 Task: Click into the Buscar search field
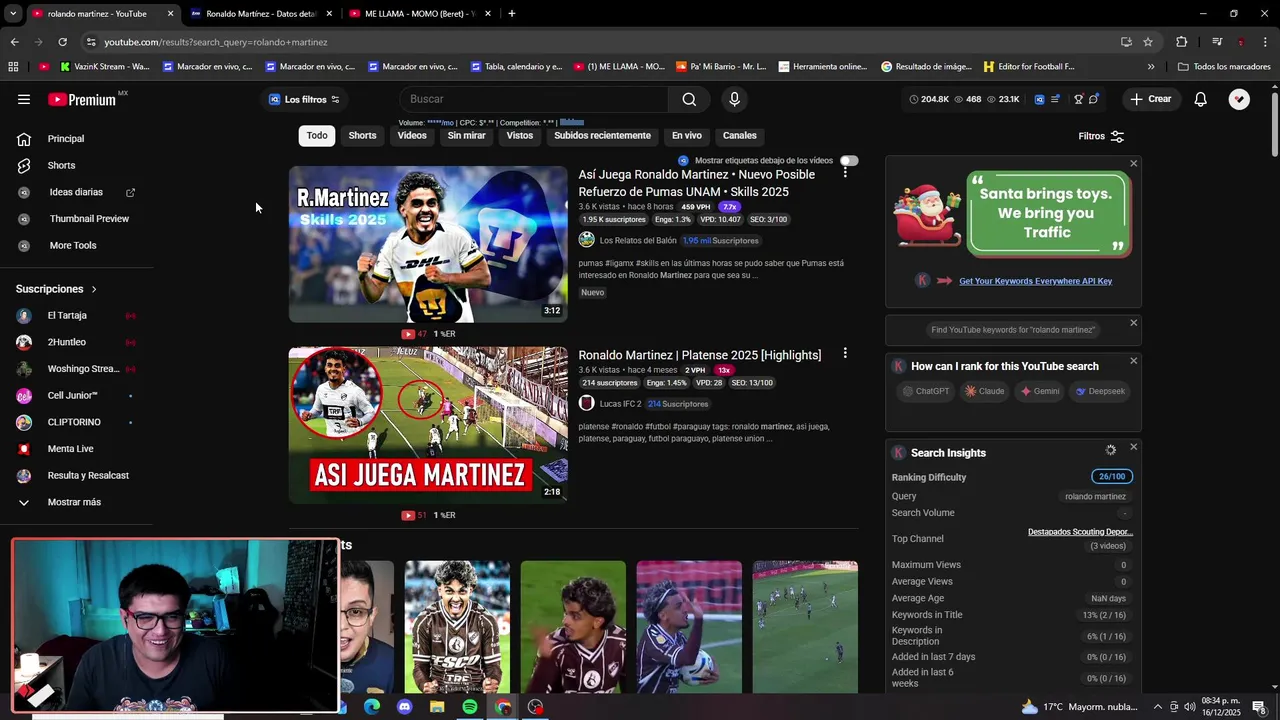click(x=534, y=99)
